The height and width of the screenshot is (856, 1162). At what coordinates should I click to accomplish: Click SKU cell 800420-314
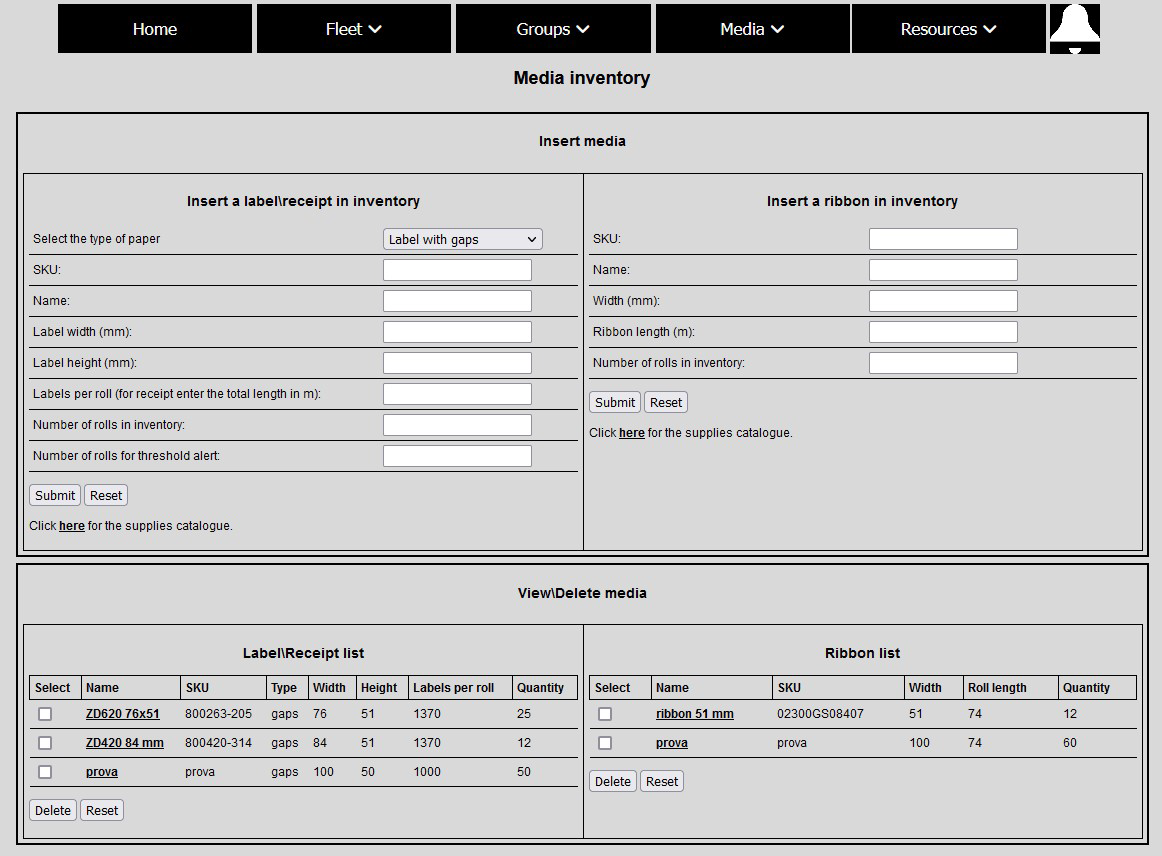pos(219,743)
